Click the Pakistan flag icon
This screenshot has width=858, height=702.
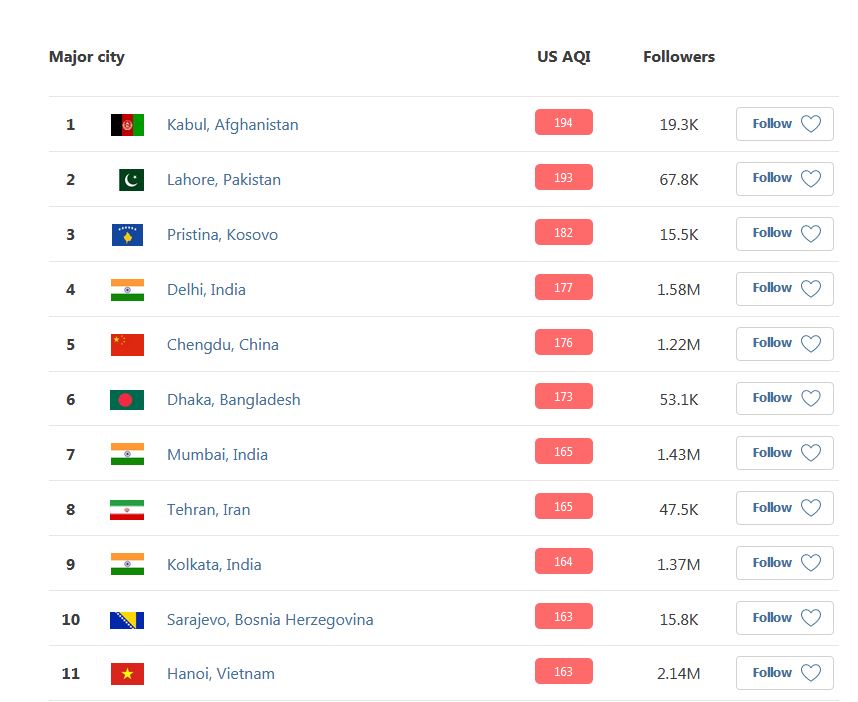click(x=131, y=180)
